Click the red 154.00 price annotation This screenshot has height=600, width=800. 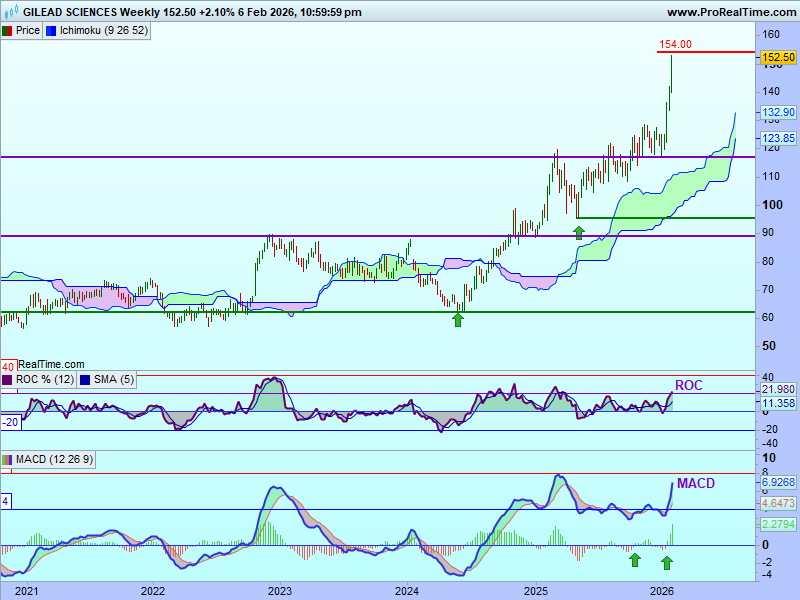675,44
